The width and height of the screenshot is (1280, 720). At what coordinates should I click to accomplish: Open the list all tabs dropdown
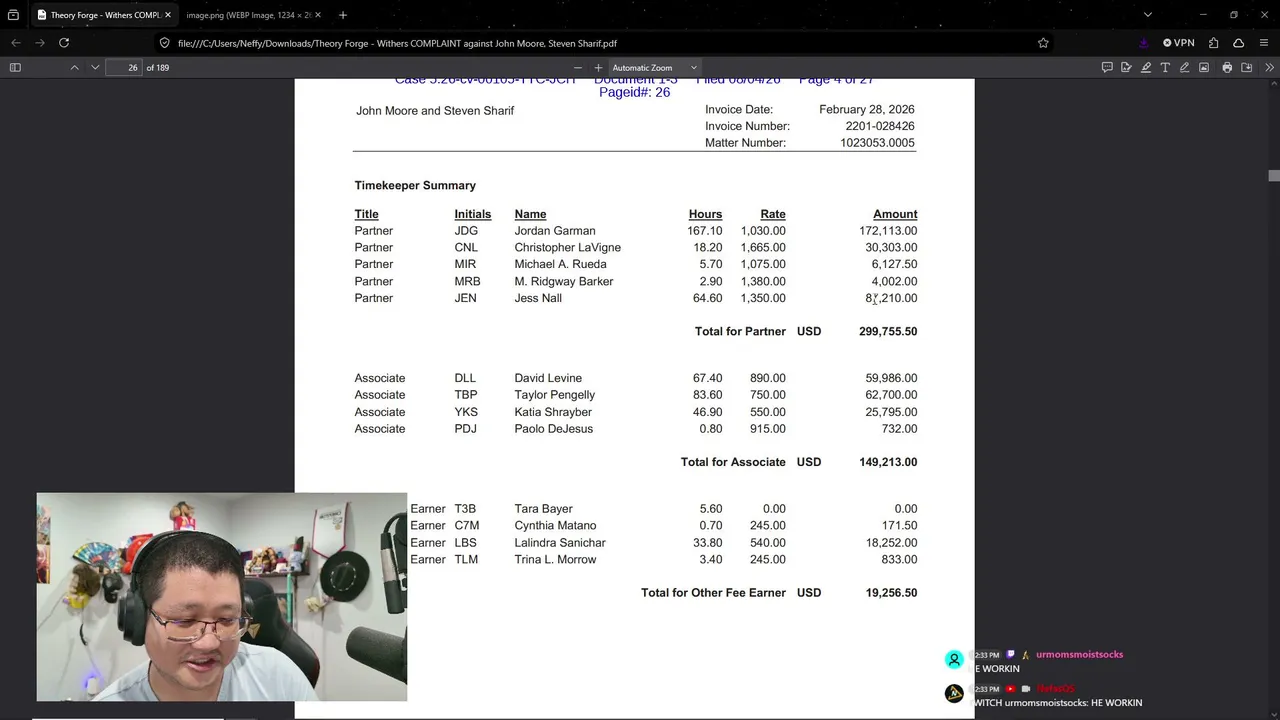pyautogui.click(x=1147, y=15)
